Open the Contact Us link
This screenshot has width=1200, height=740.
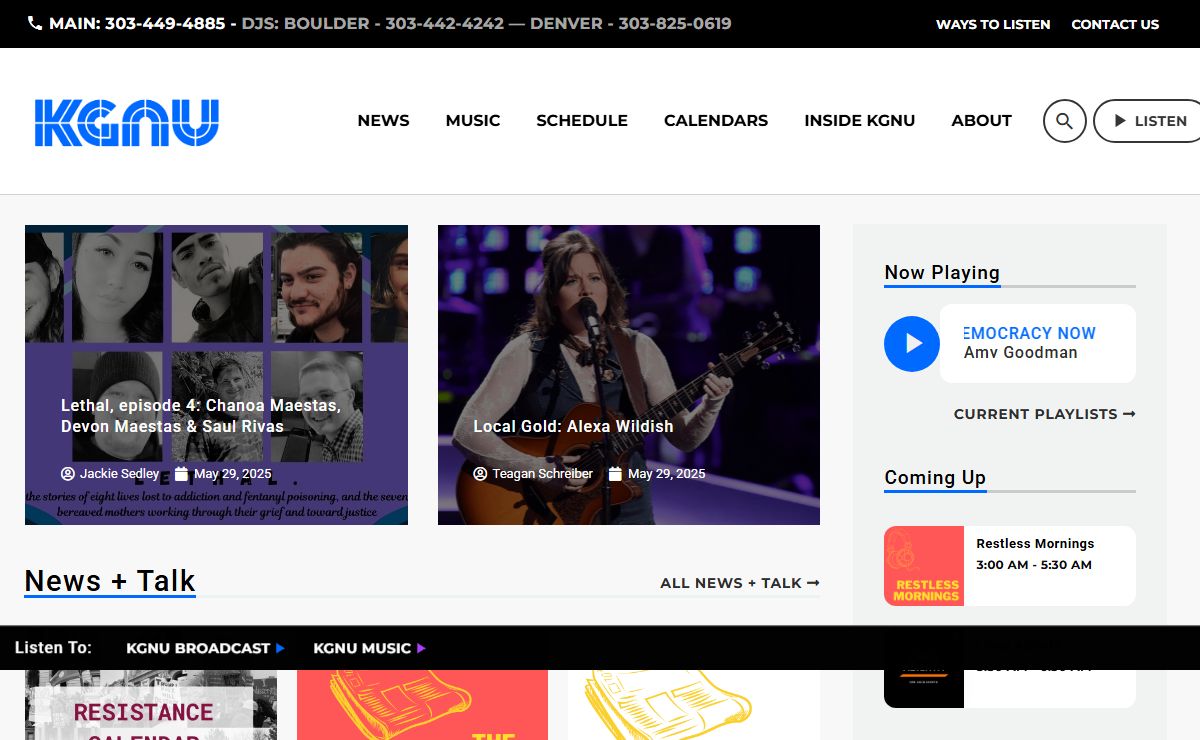[1115, 24]
